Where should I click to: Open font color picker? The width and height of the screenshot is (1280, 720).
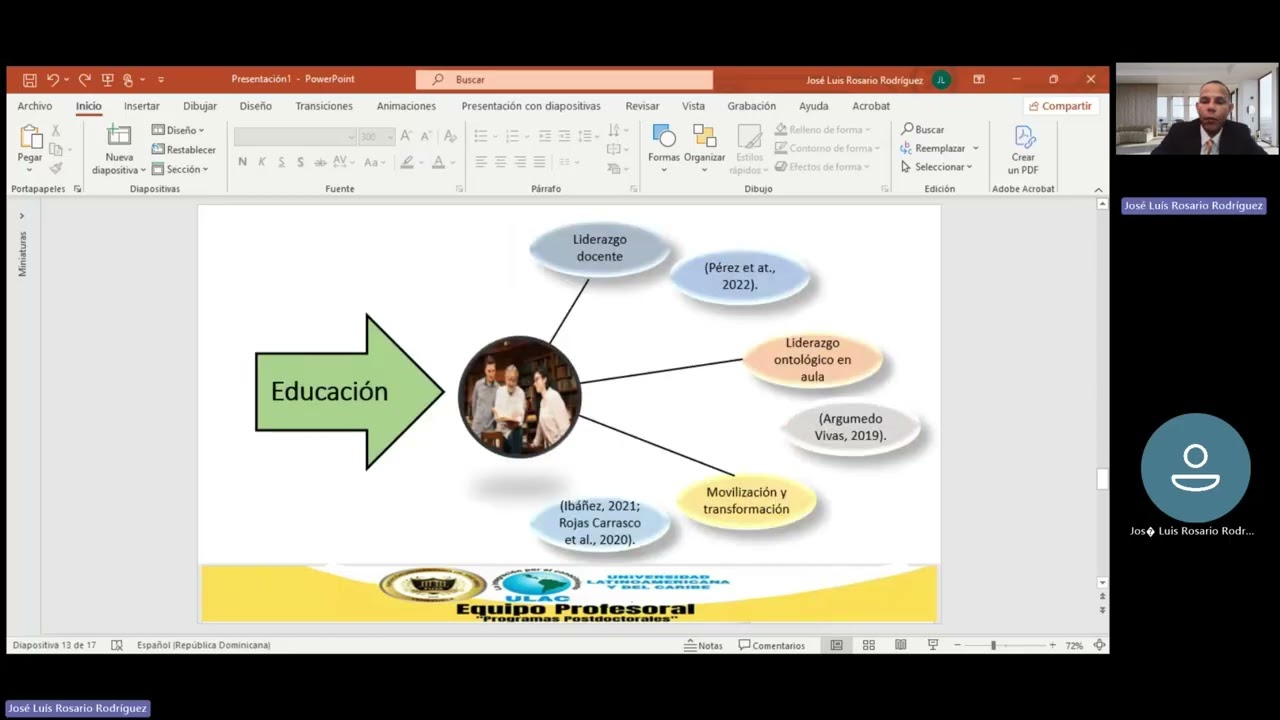point(441,162)
